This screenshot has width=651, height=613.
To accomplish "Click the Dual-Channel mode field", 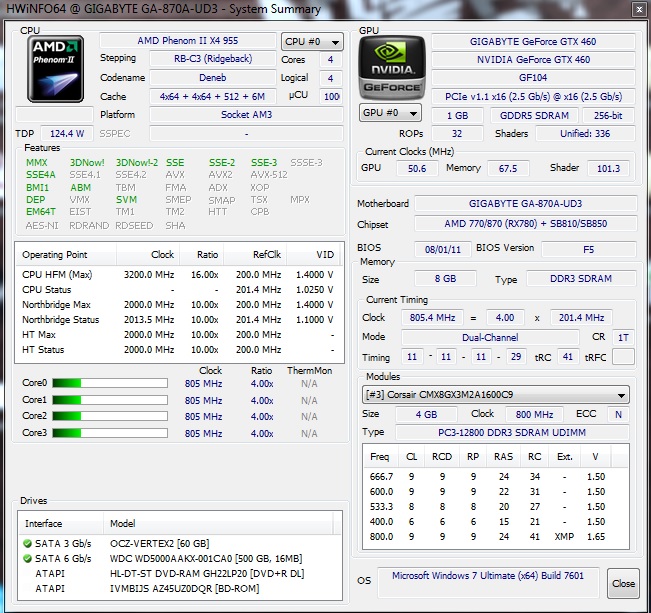I will [490, 338].
